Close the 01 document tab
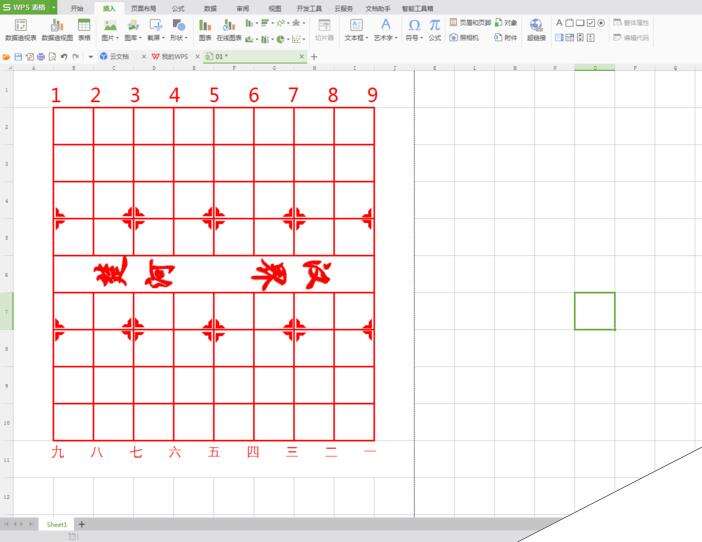Screen dimensions: 702x542 (302, 56)
